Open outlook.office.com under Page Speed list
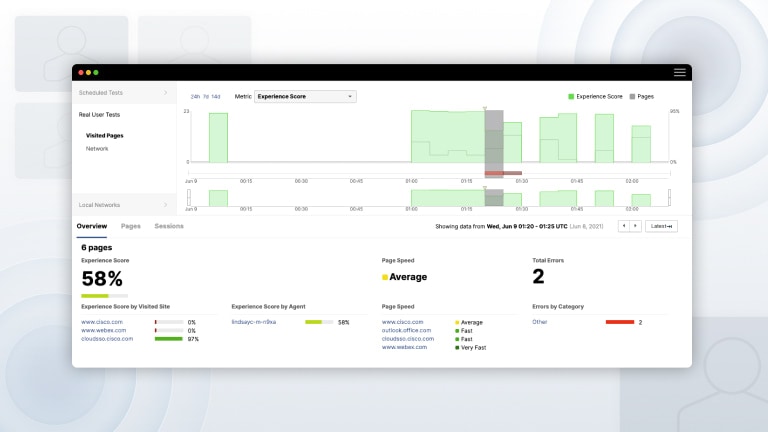The image size is (768, 432). (x=407, y=330)
